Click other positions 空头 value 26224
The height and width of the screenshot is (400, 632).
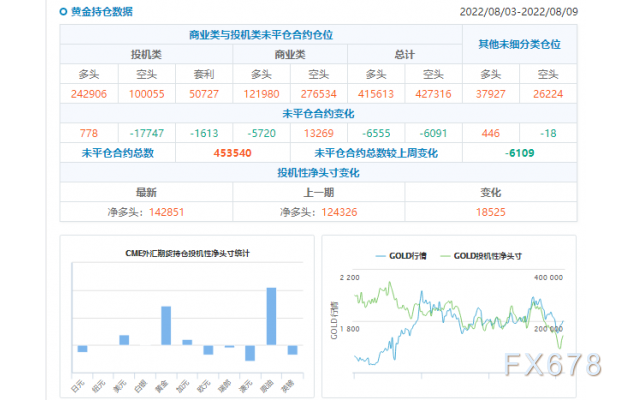coord(548,94)
